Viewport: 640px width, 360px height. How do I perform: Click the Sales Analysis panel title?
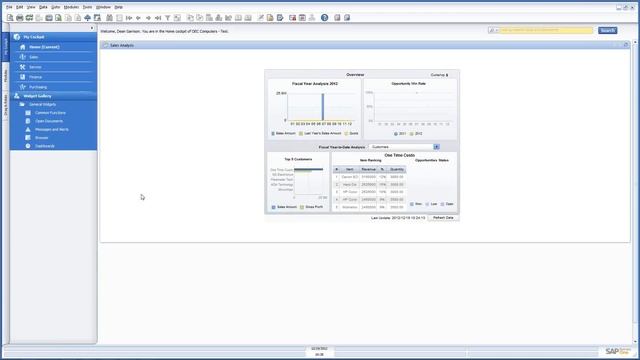(x=122, y=45)
